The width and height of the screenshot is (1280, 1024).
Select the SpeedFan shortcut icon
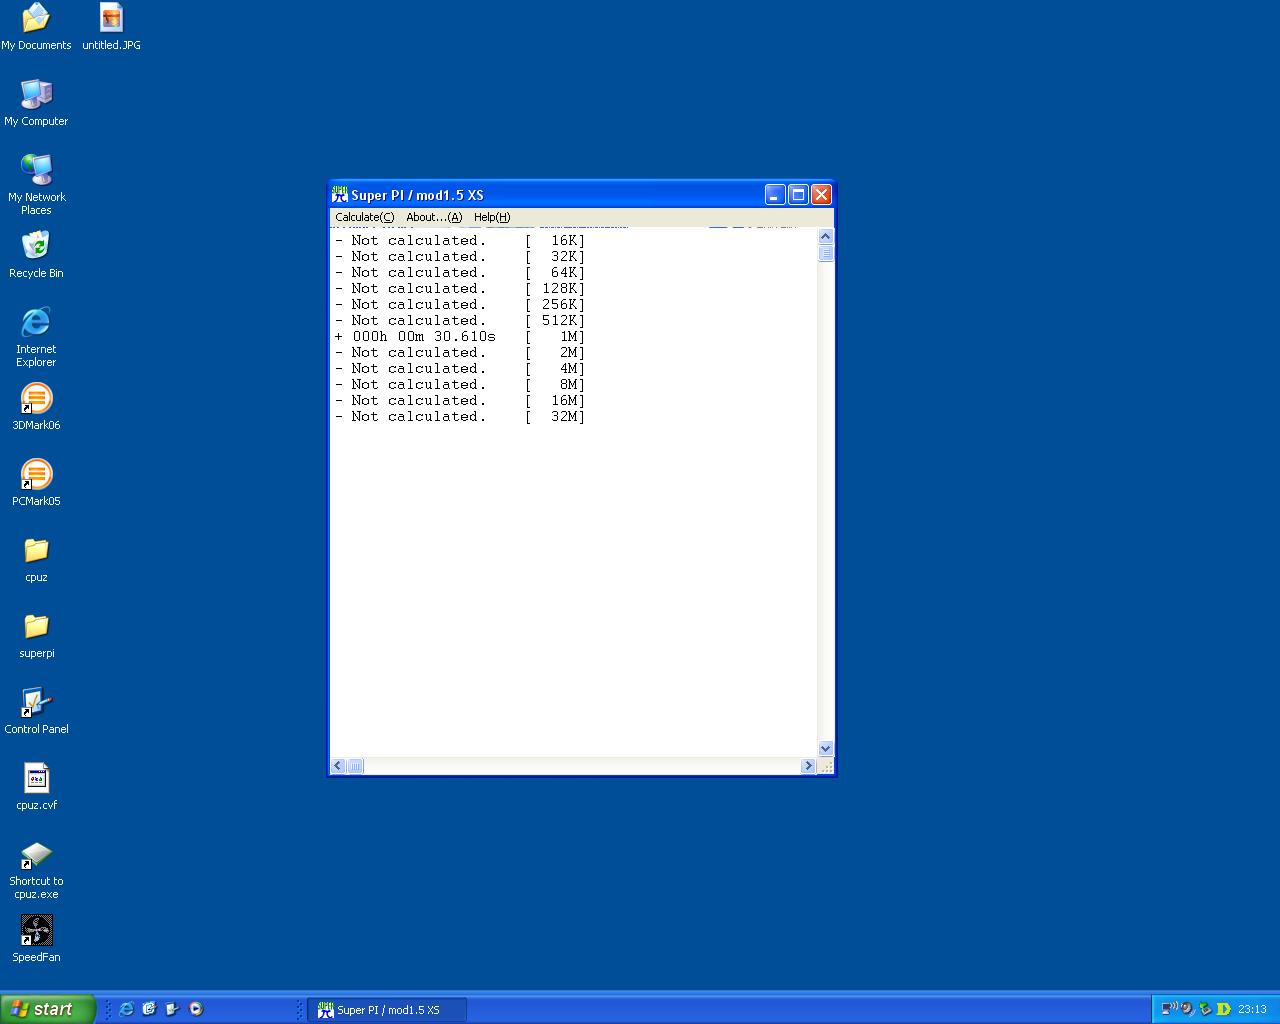tap(36, 939)
